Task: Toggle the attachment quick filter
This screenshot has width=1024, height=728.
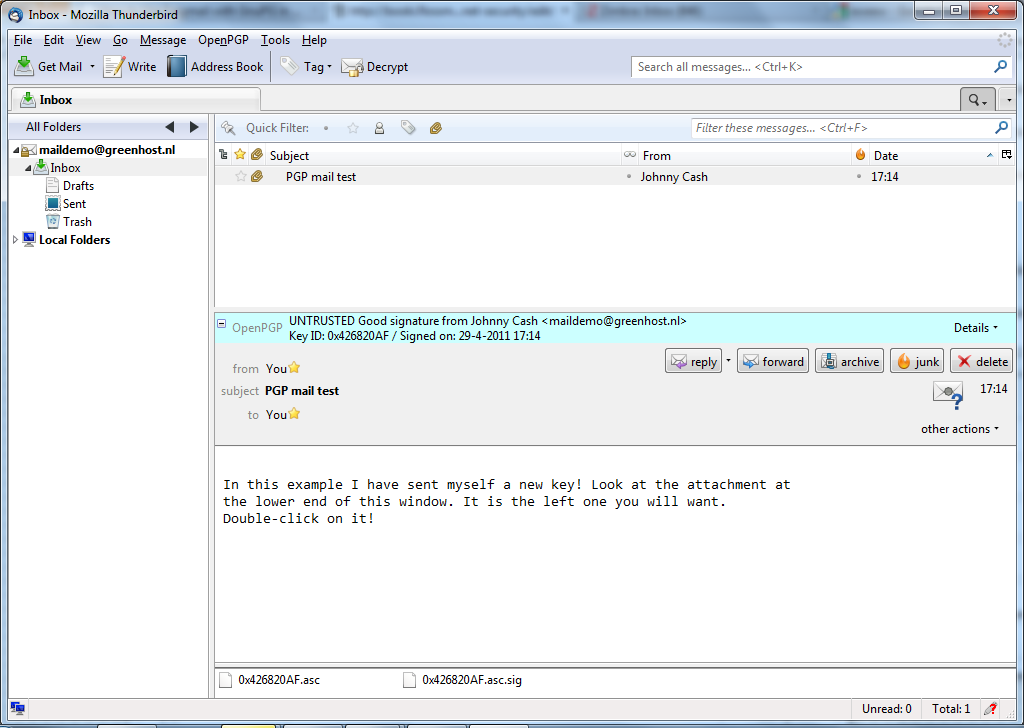Action: click(x=436, y=128)
